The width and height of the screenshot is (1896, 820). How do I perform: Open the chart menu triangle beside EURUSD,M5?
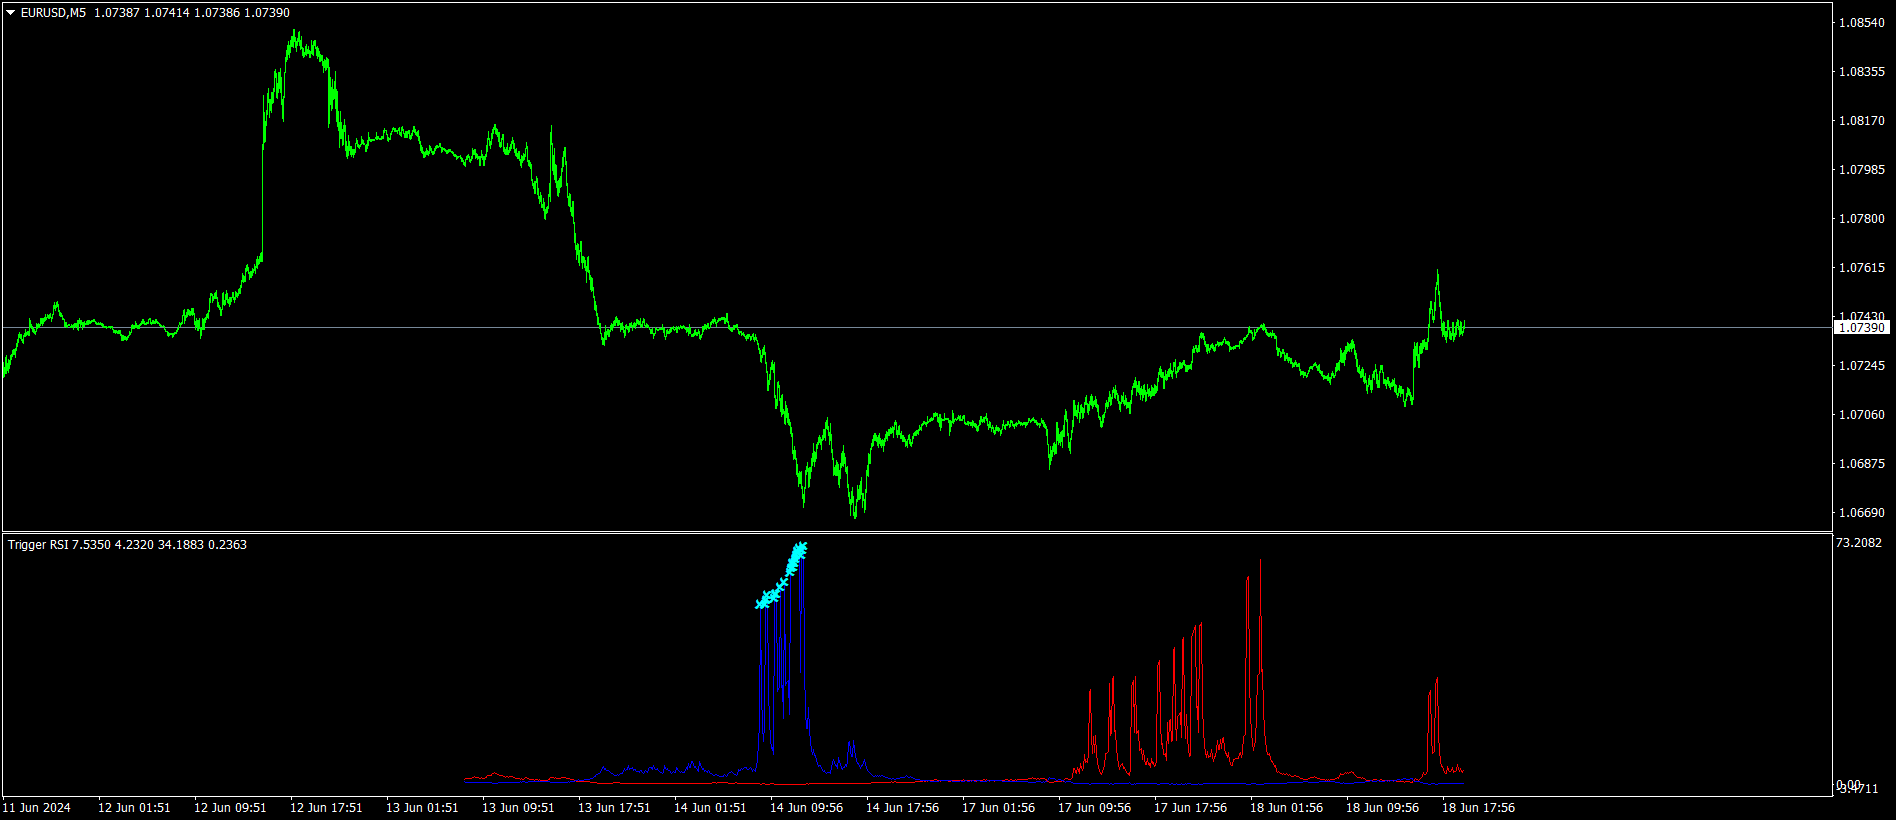(11, 13)
